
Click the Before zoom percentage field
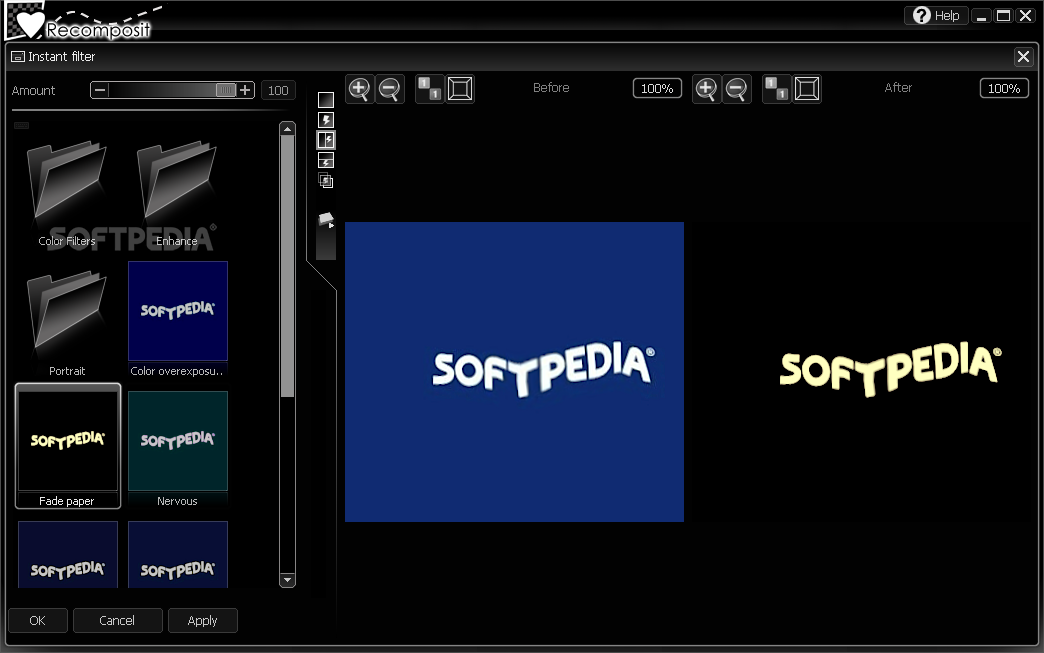(657, 89)
